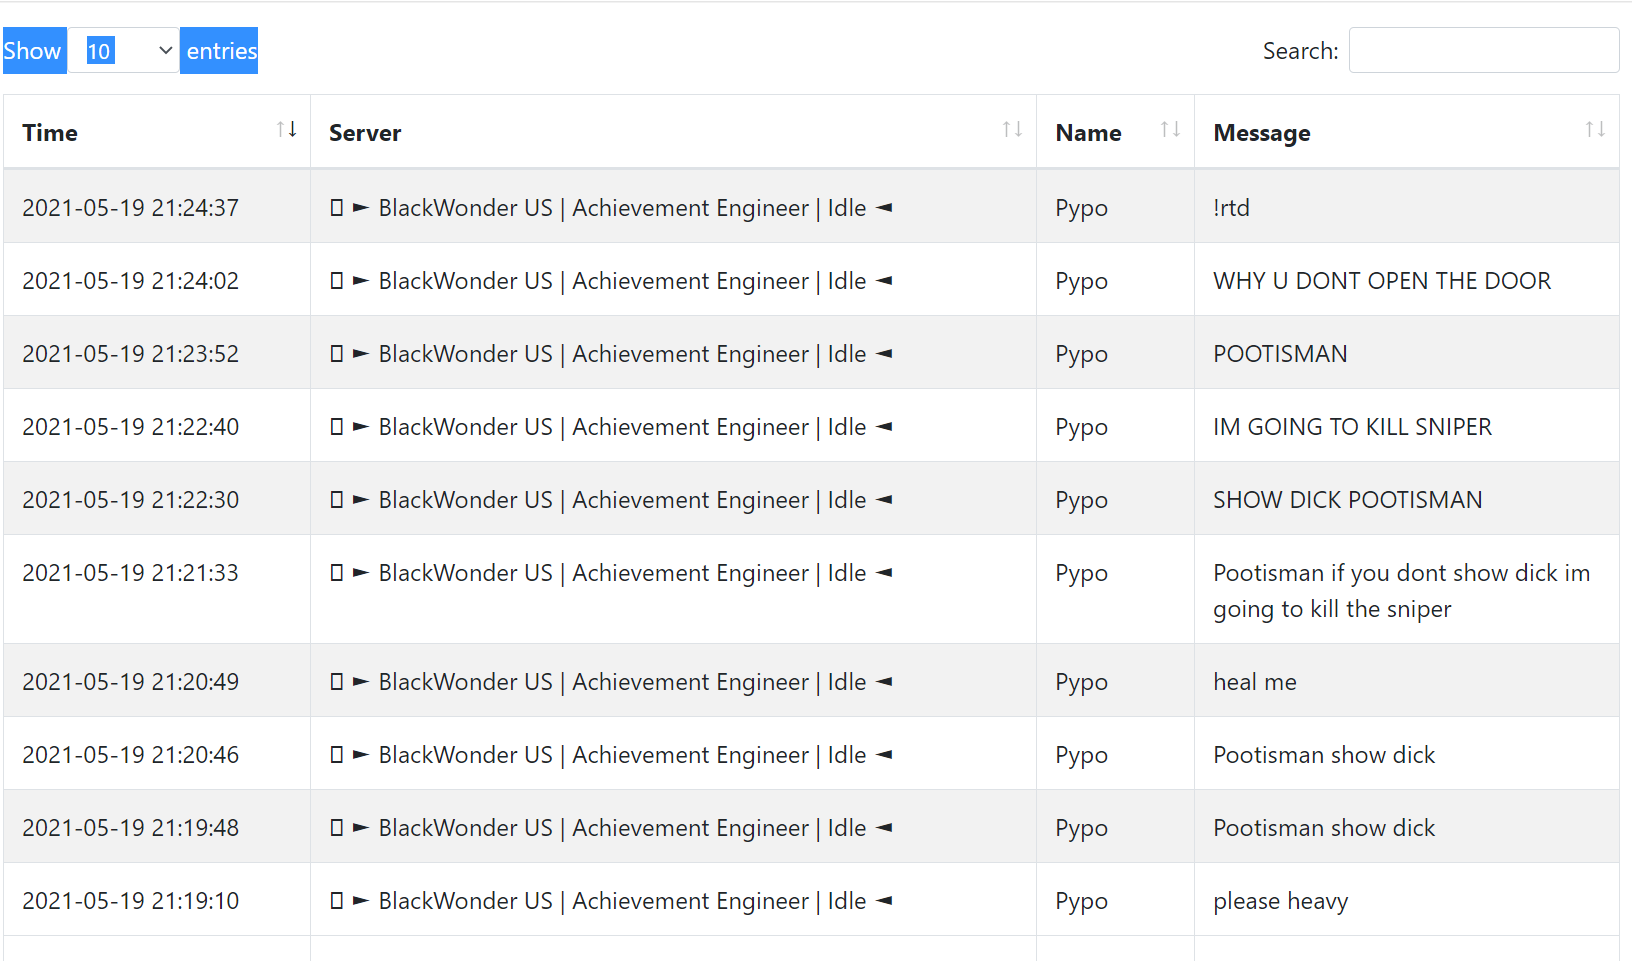
Task: Open the entries-per-page dropdown showing 10
Action: (x=123, y=50)
